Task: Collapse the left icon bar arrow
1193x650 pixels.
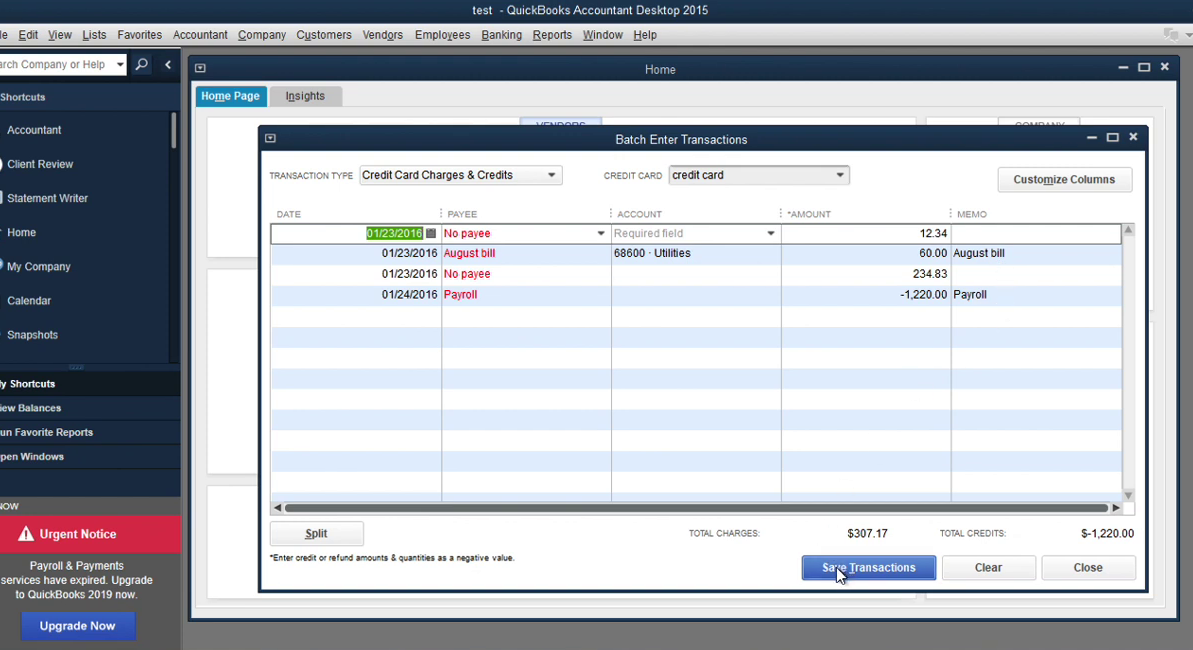Action: pos(168,65)
